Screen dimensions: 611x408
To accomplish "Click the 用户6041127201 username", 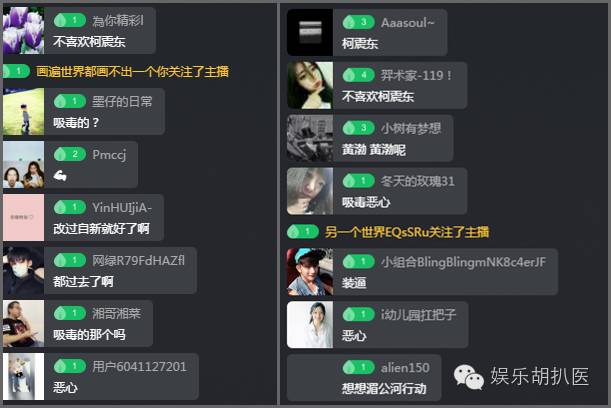I will coord(139,367).
